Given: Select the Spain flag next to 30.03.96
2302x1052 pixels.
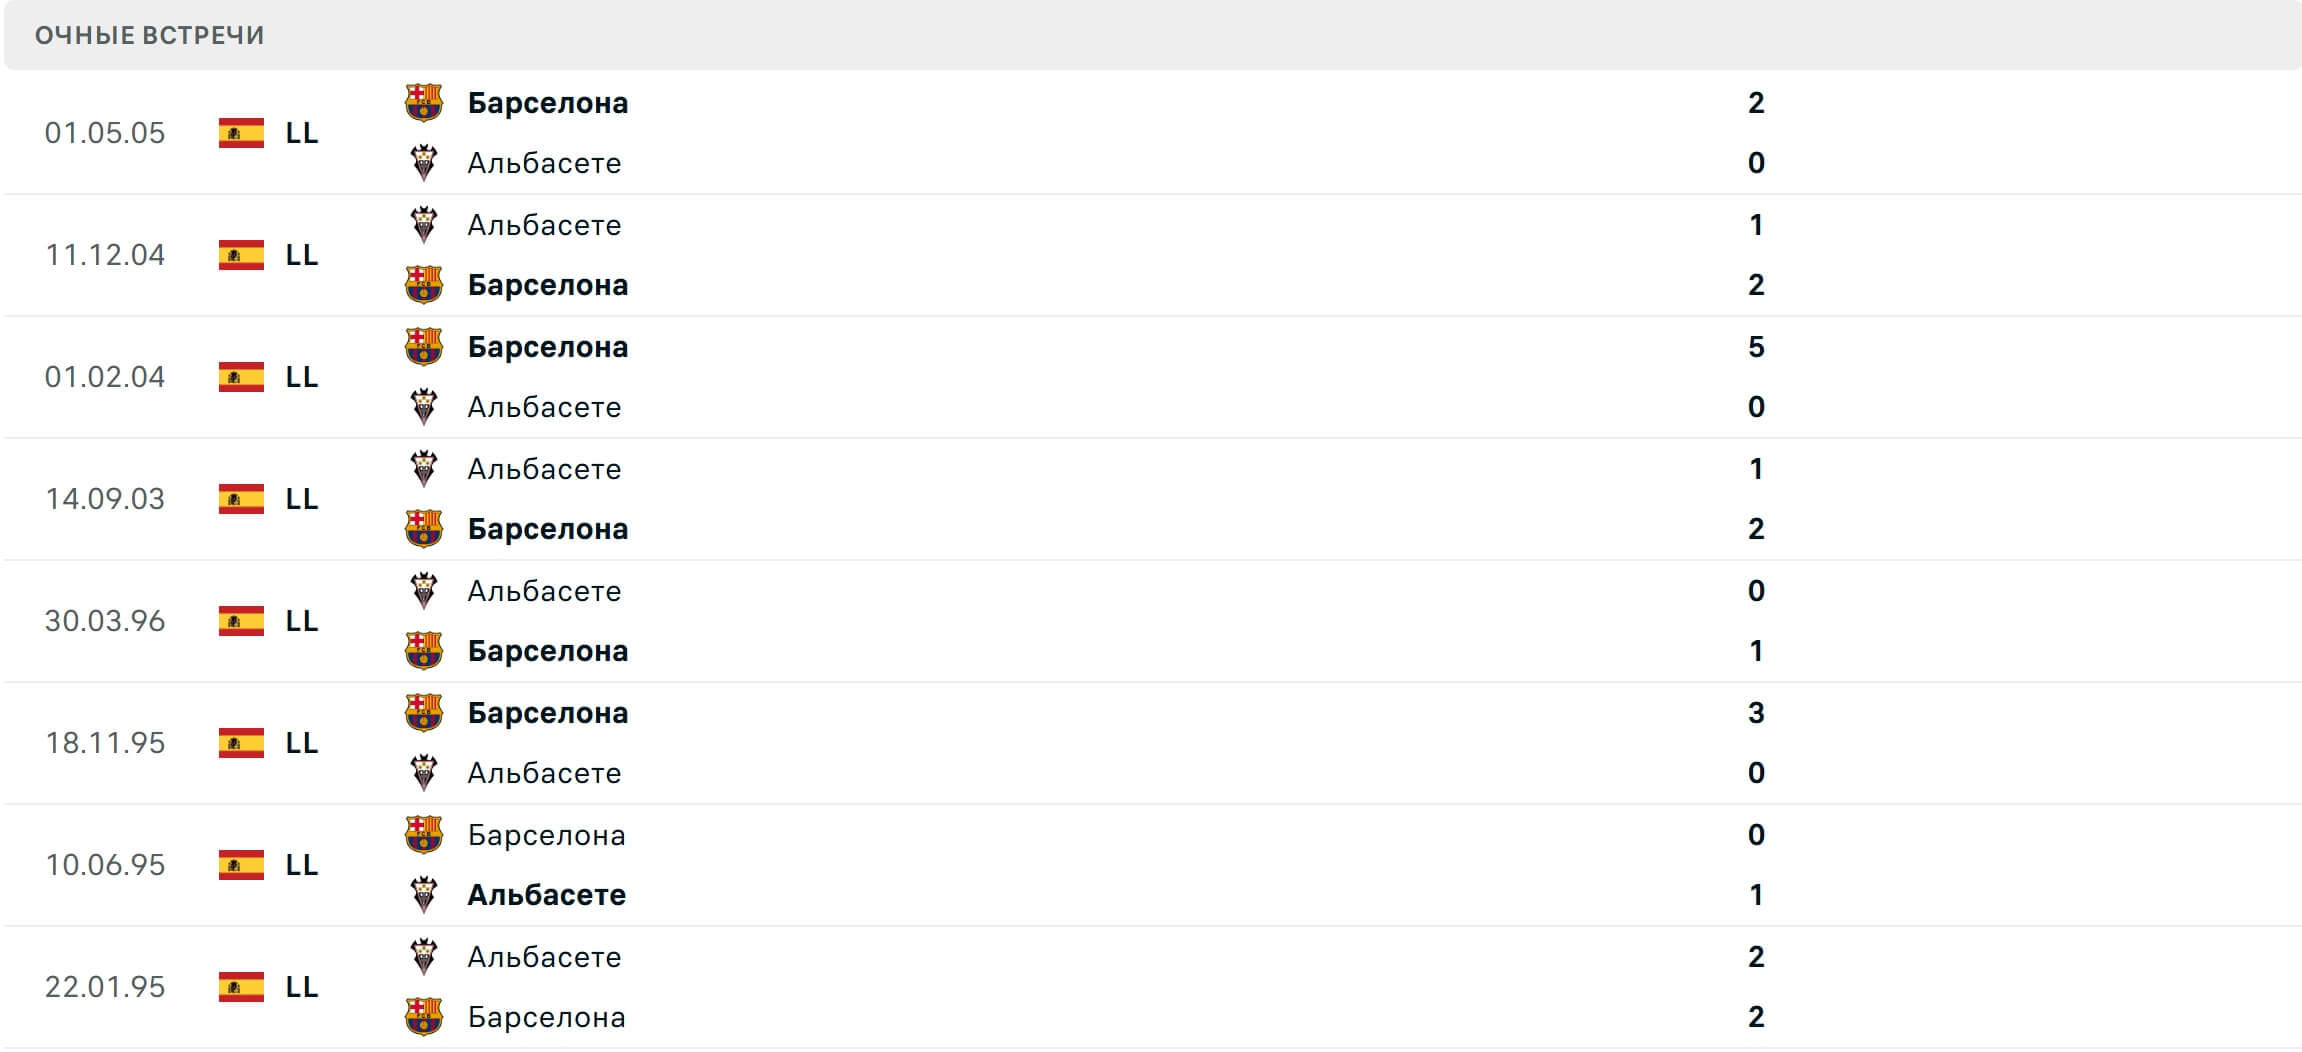Looking at the screenshot, I should (x=241, y=621).
